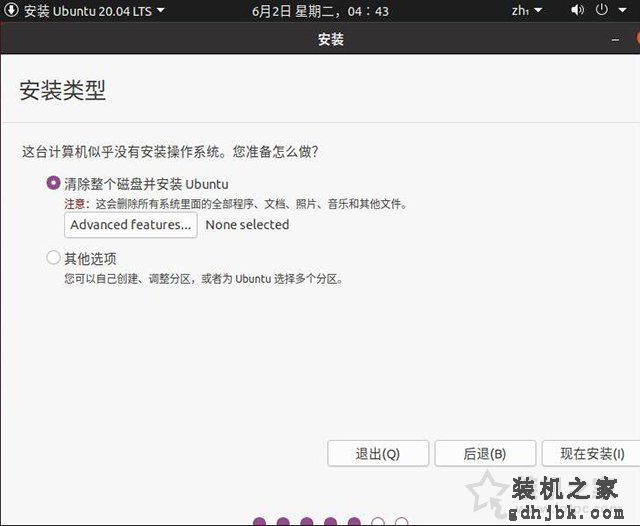Screen dimensions: 640x526
Task: Click the power icon in top bar
Action: point(602,10)
